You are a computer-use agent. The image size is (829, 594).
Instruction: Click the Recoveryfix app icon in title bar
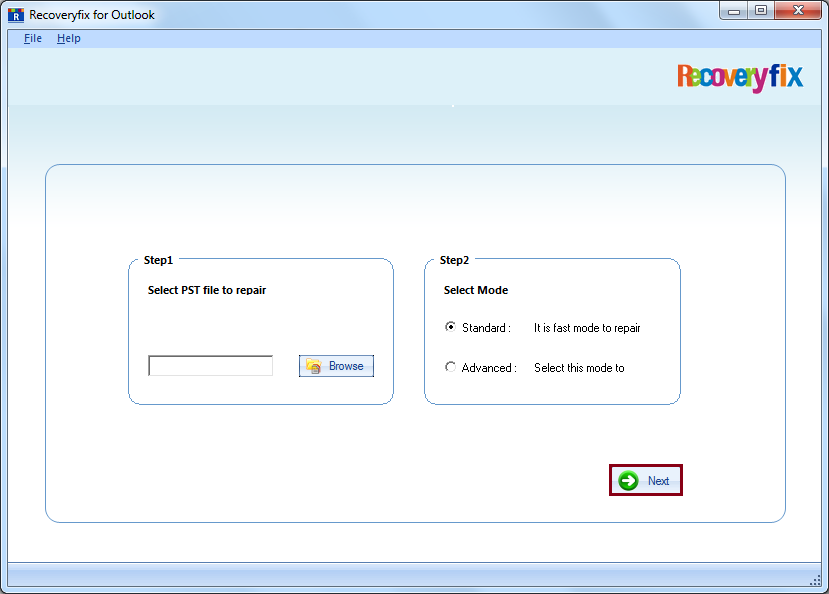tap(16, 15)
